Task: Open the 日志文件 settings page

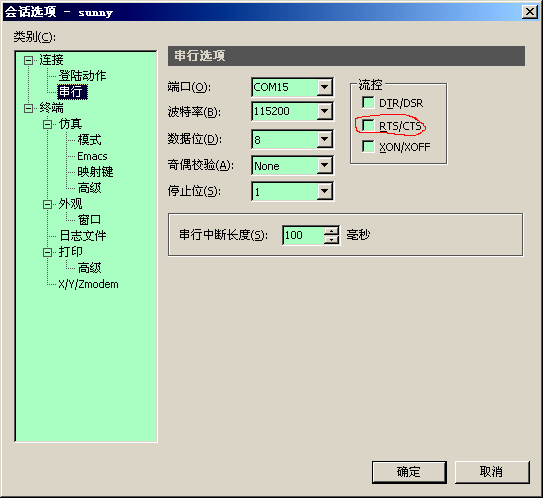Action: (83, 235)
